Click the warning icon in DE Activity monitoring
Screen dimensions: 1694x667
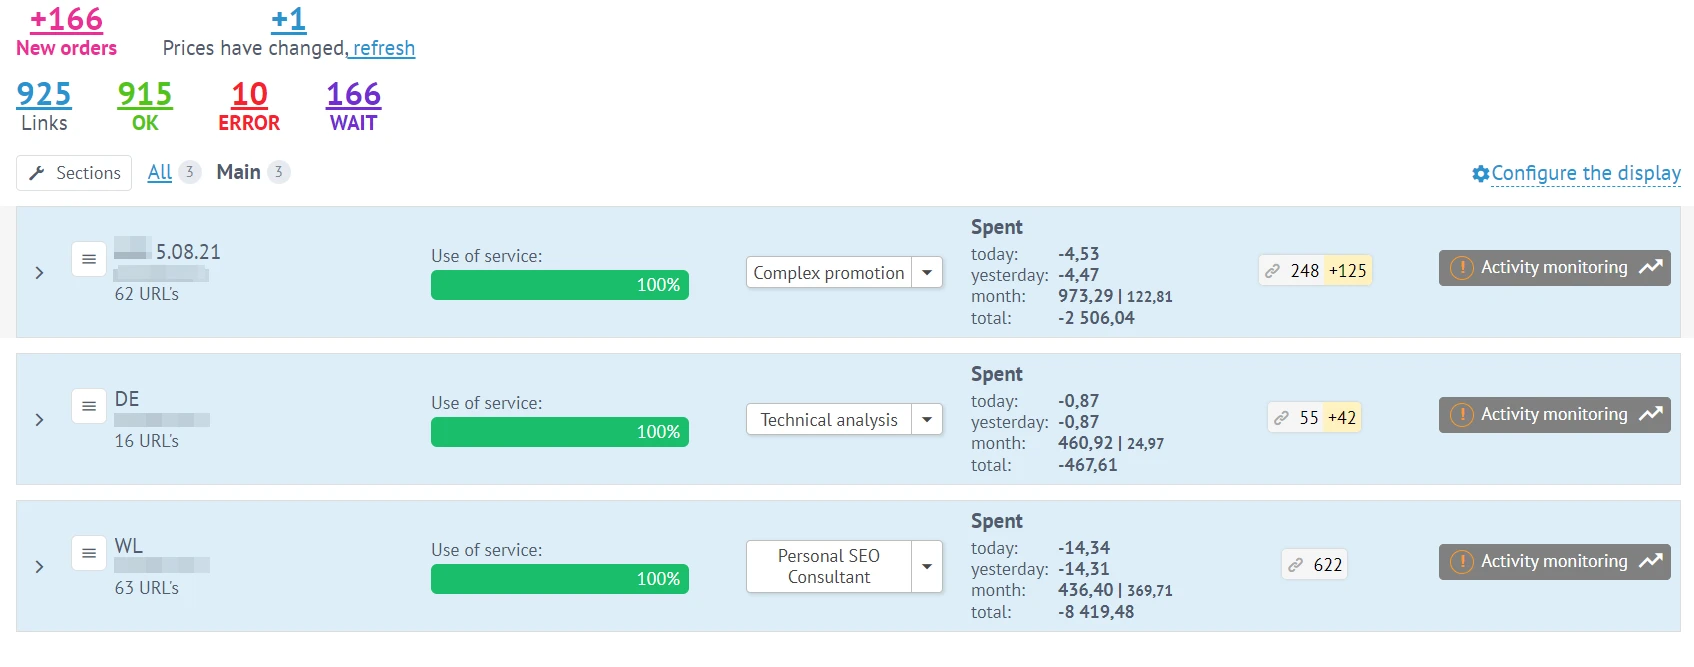click(1461, 415)
